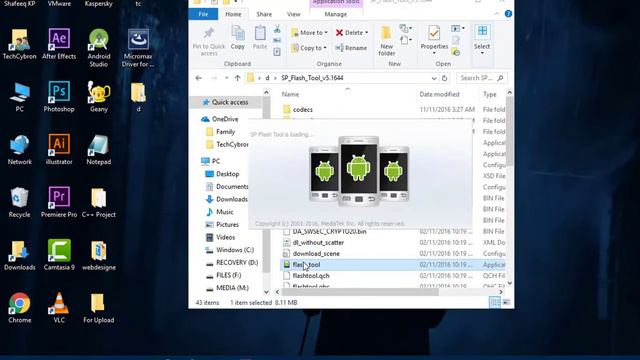Click the Rename button

(351, 48)
